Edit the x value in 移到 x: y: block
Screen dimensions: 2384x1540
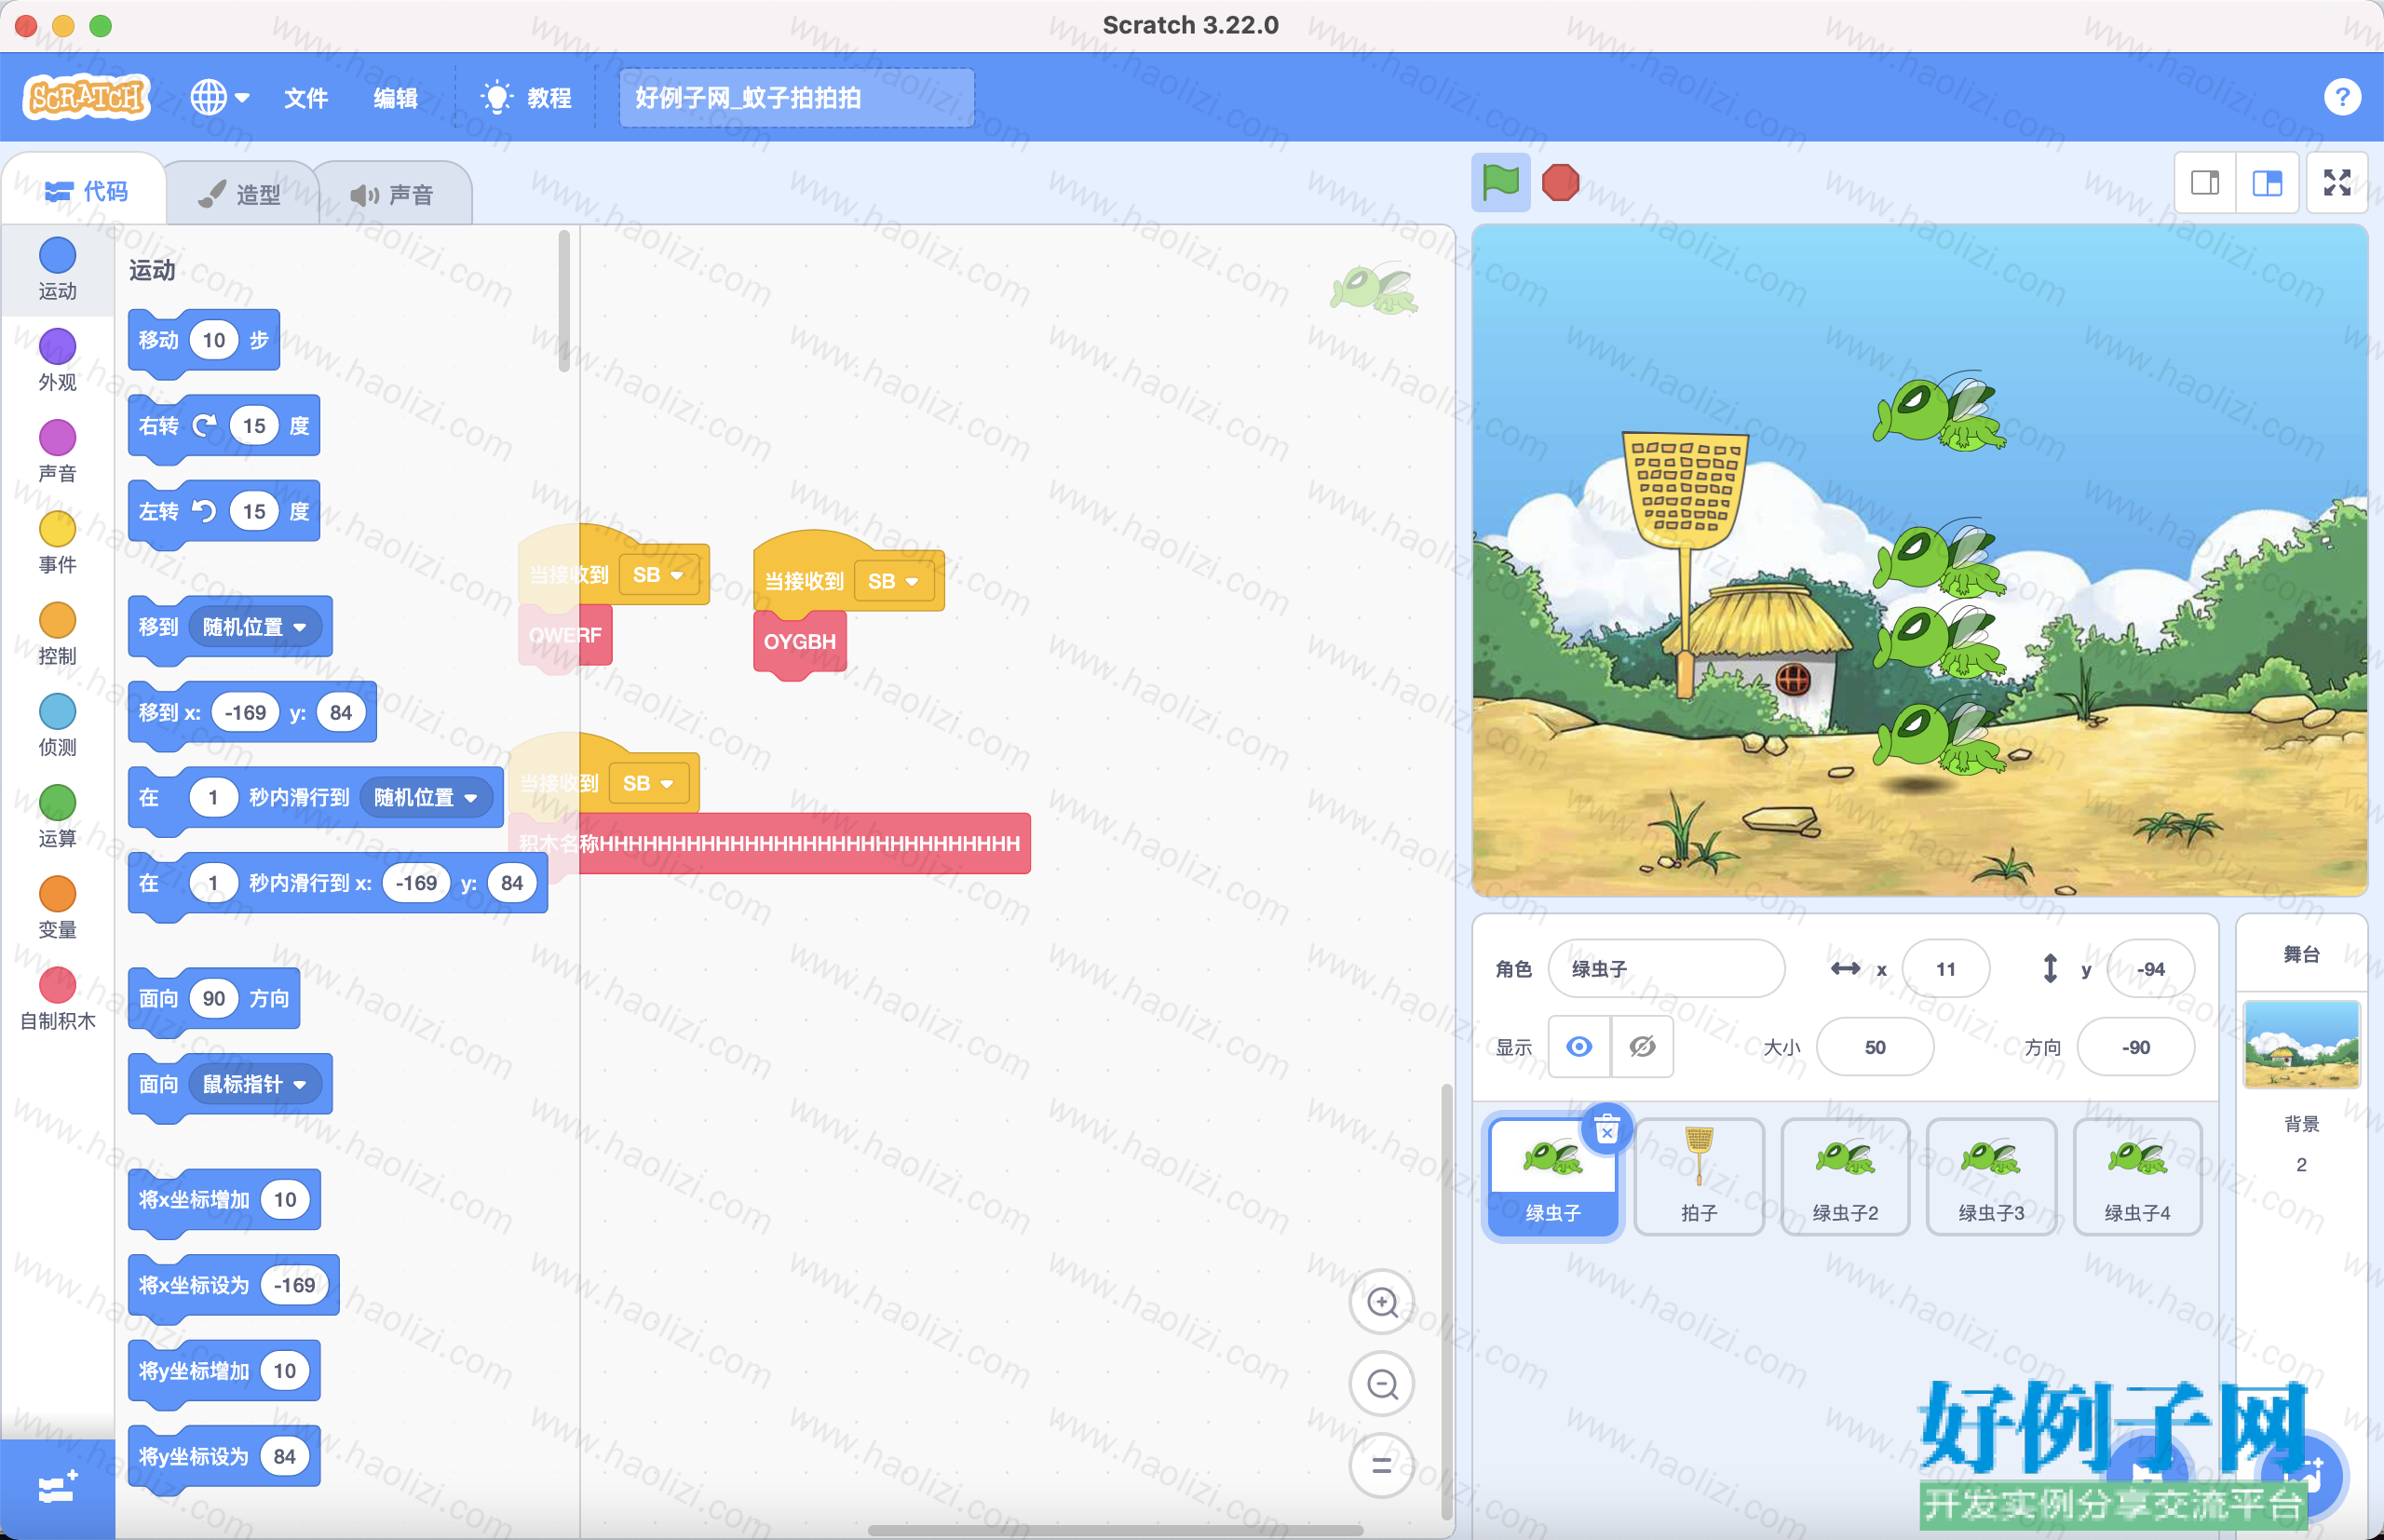245,712
